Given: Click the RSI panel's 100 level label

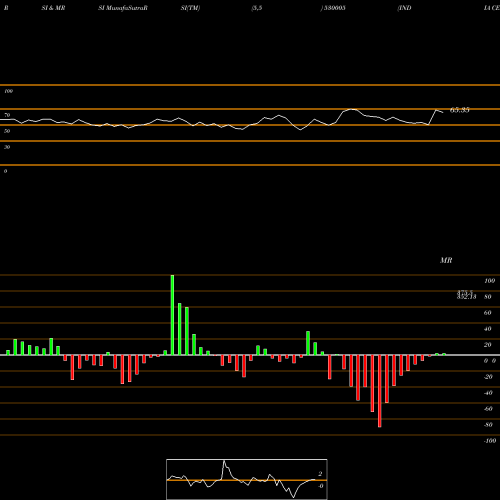Looking at the screenshot, I should (8, 91).
